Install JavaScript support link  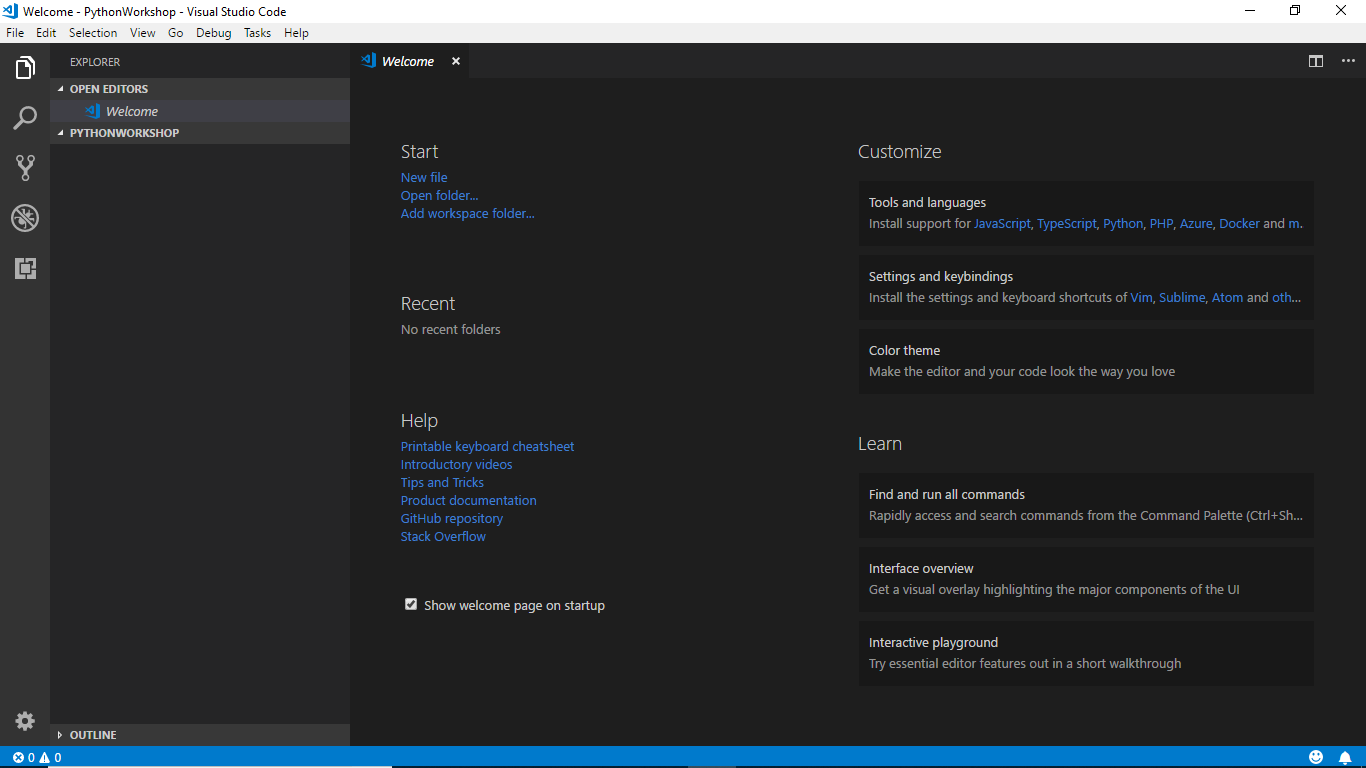point(1002,223)
